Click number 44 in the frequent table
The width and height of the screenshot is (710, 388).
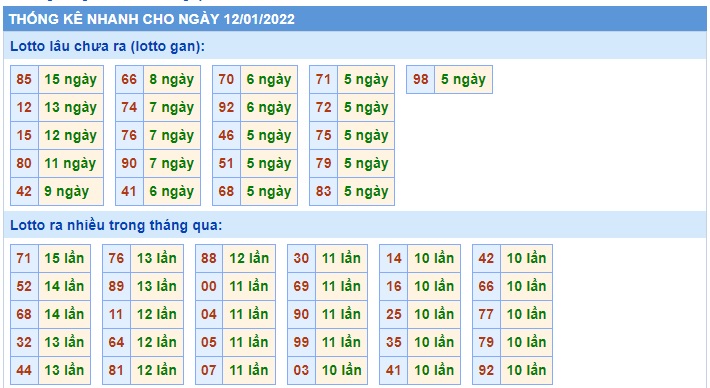tap(24, 370)
